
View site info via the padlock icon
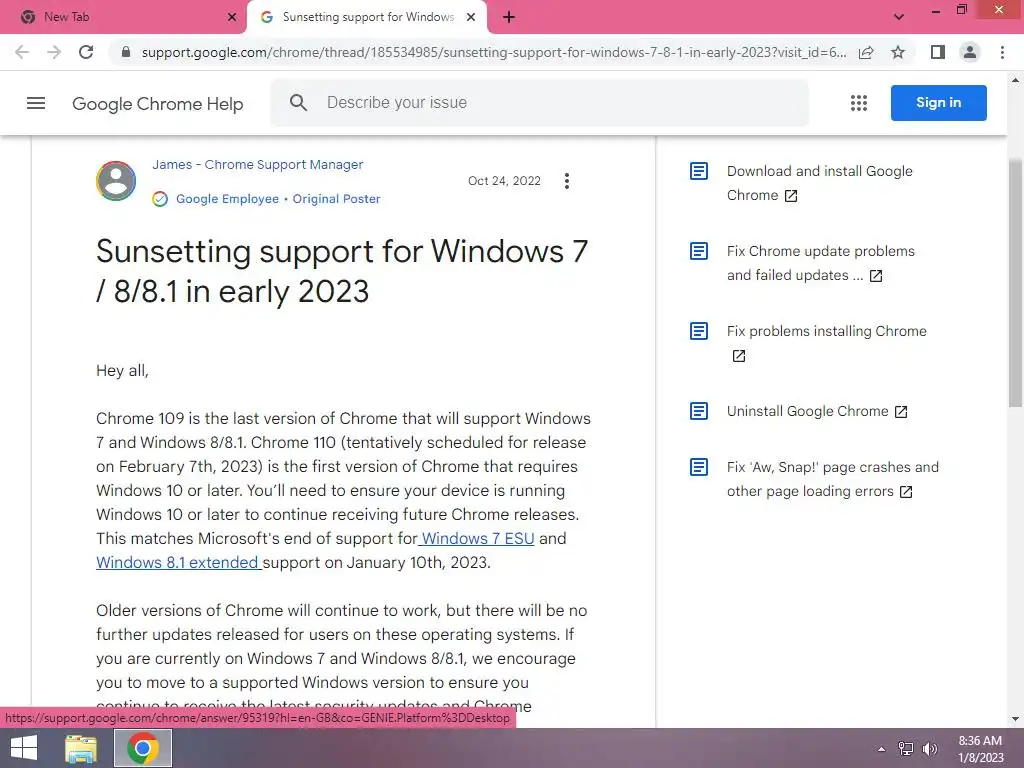pos(126,52)
